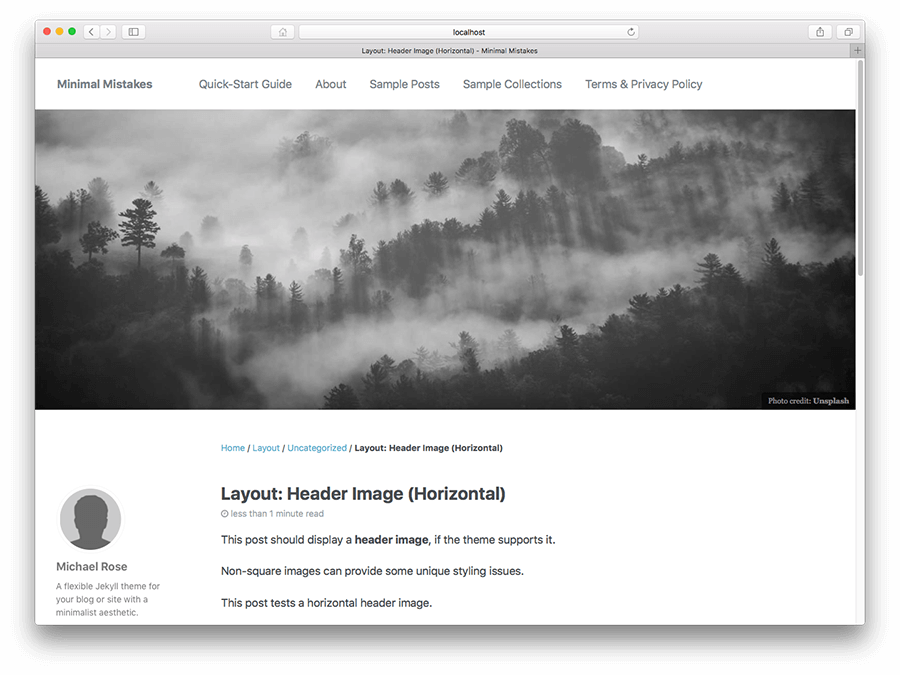This screenshot has width=900, height=675.
Task: Open the Unsplash photo credit link
Action: pyautogui.click(x=830, y=399)
